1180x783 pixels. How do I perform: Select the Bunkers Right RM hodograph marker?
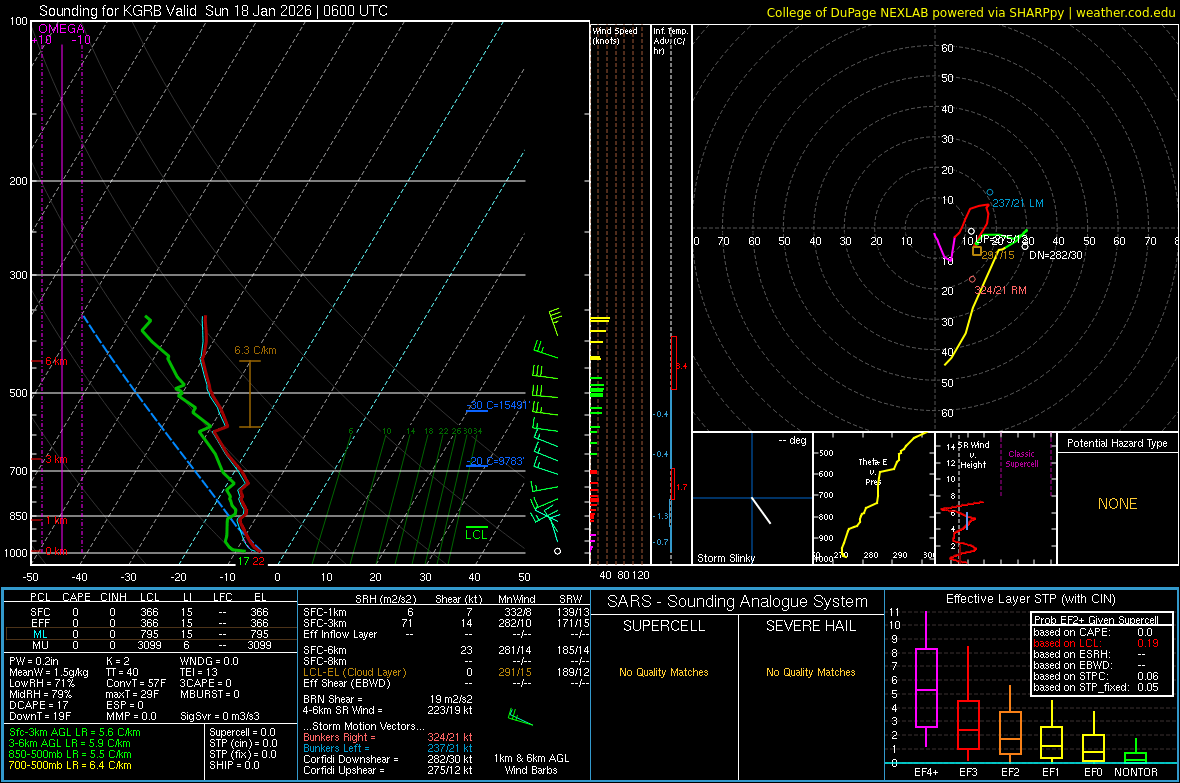tap(972, 279)
